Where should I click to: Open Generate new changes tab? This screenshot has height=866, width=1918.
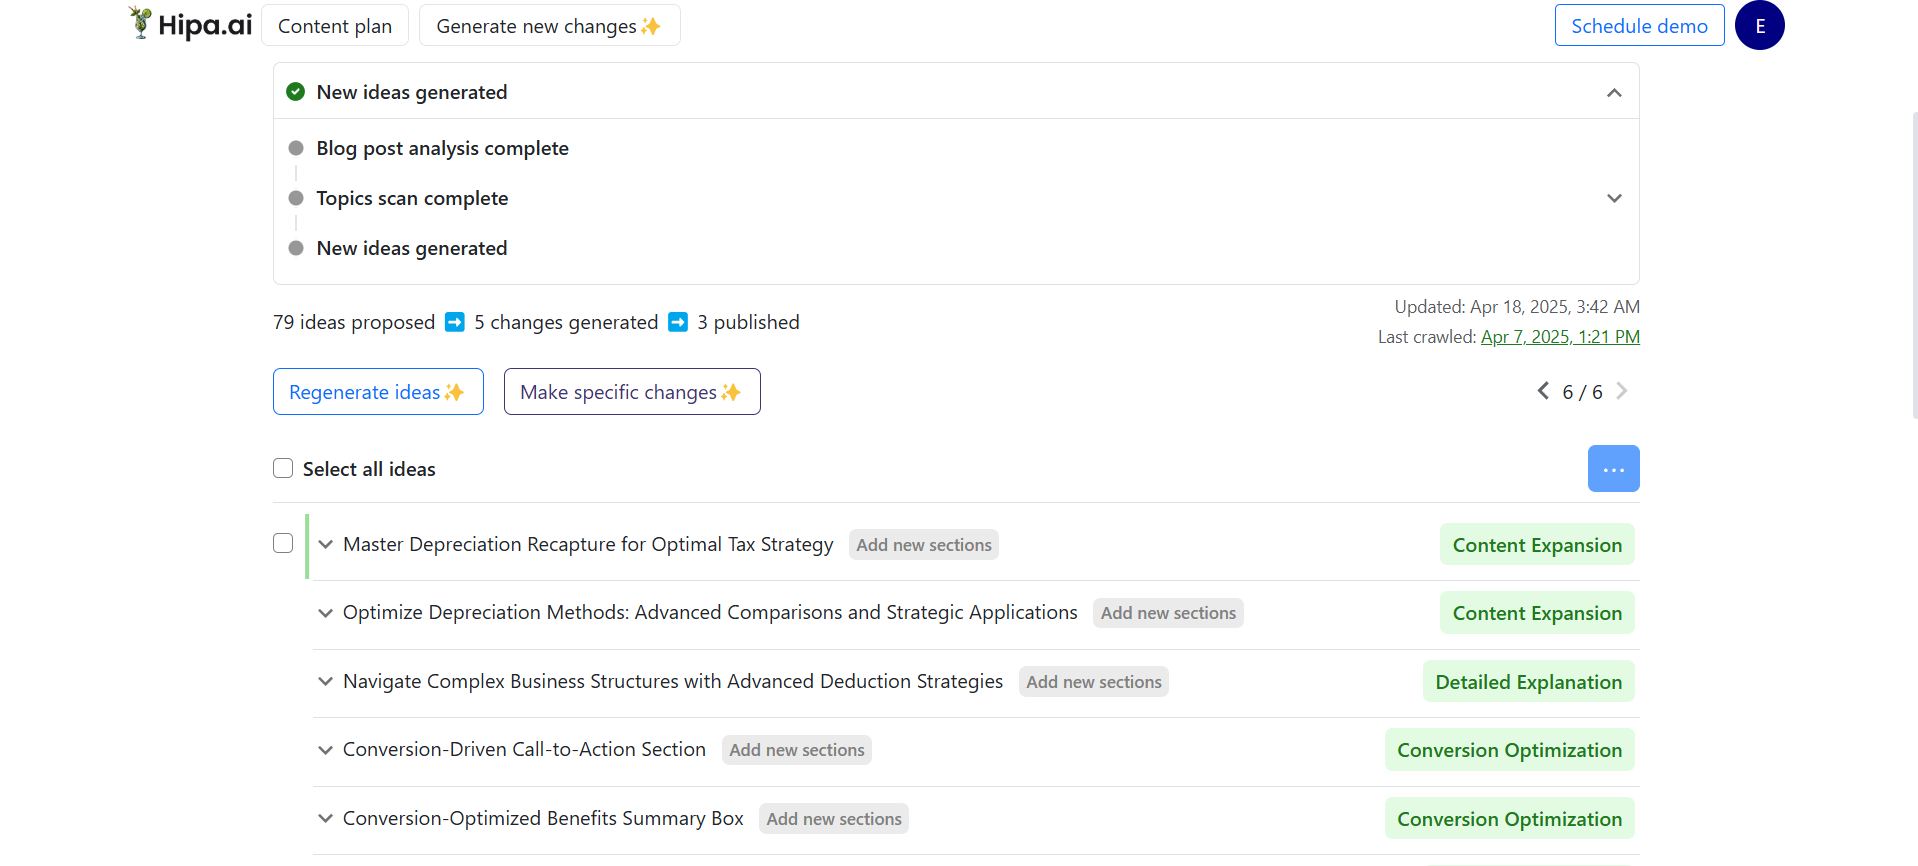(x=549, y=26)
